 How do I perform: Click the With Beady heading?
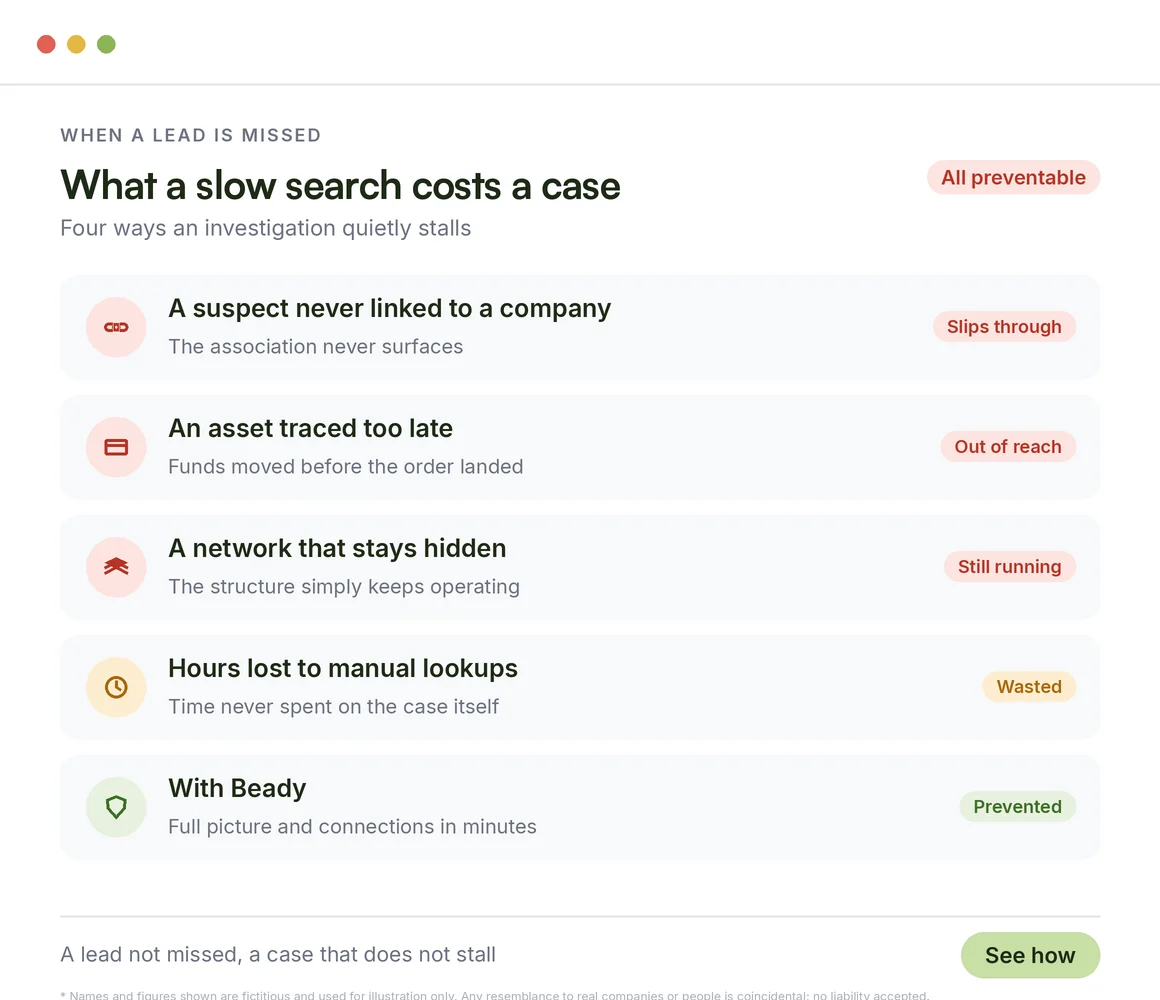237,788
